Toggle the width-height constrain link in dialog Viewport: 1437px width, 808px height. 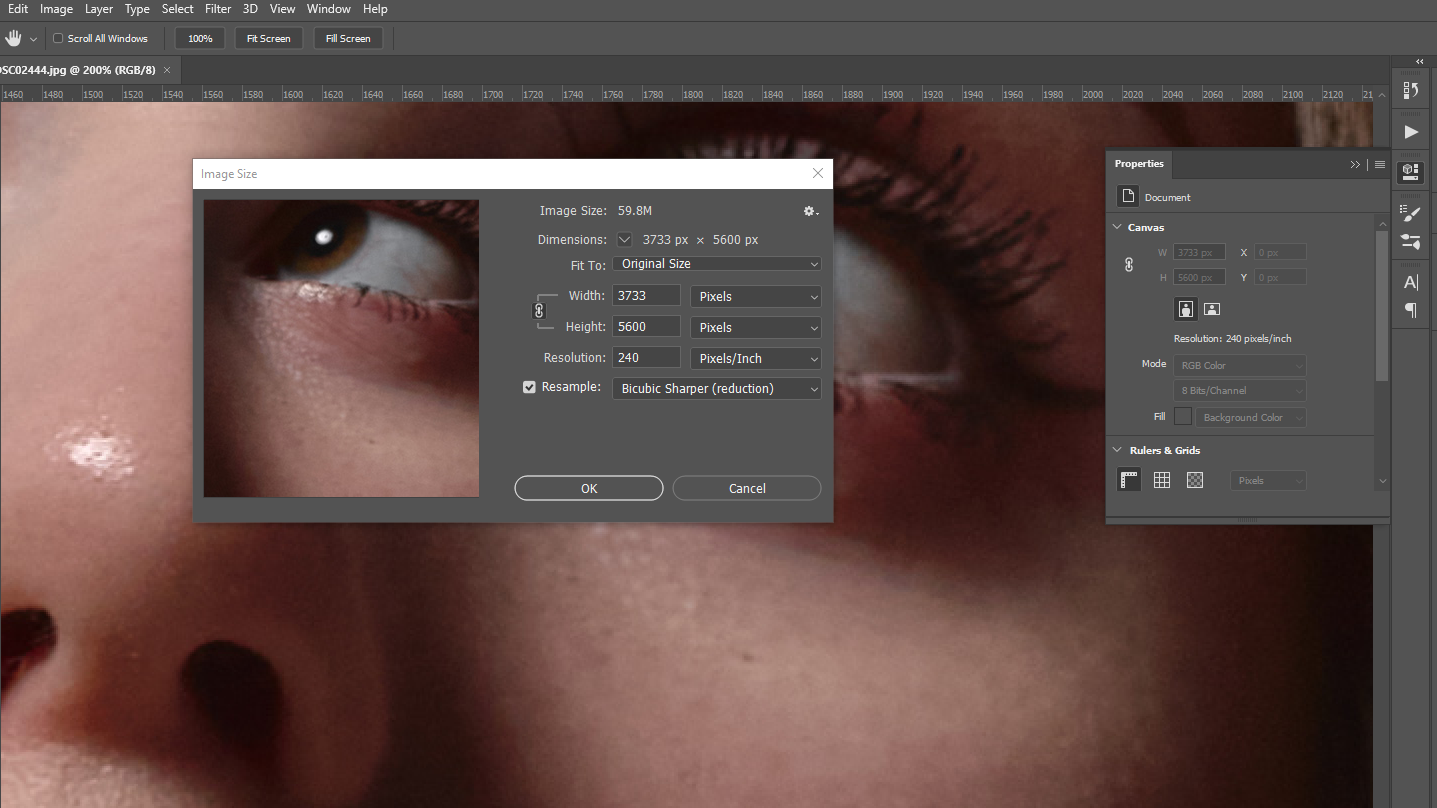[x=539, y=311]
